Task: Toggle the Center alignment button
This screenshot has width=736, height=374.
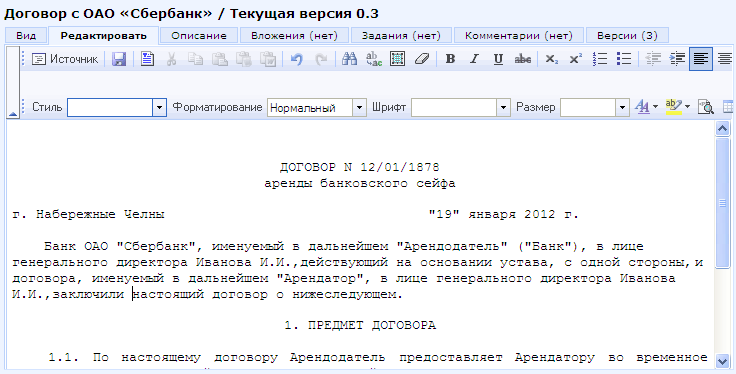Action: 725,59
